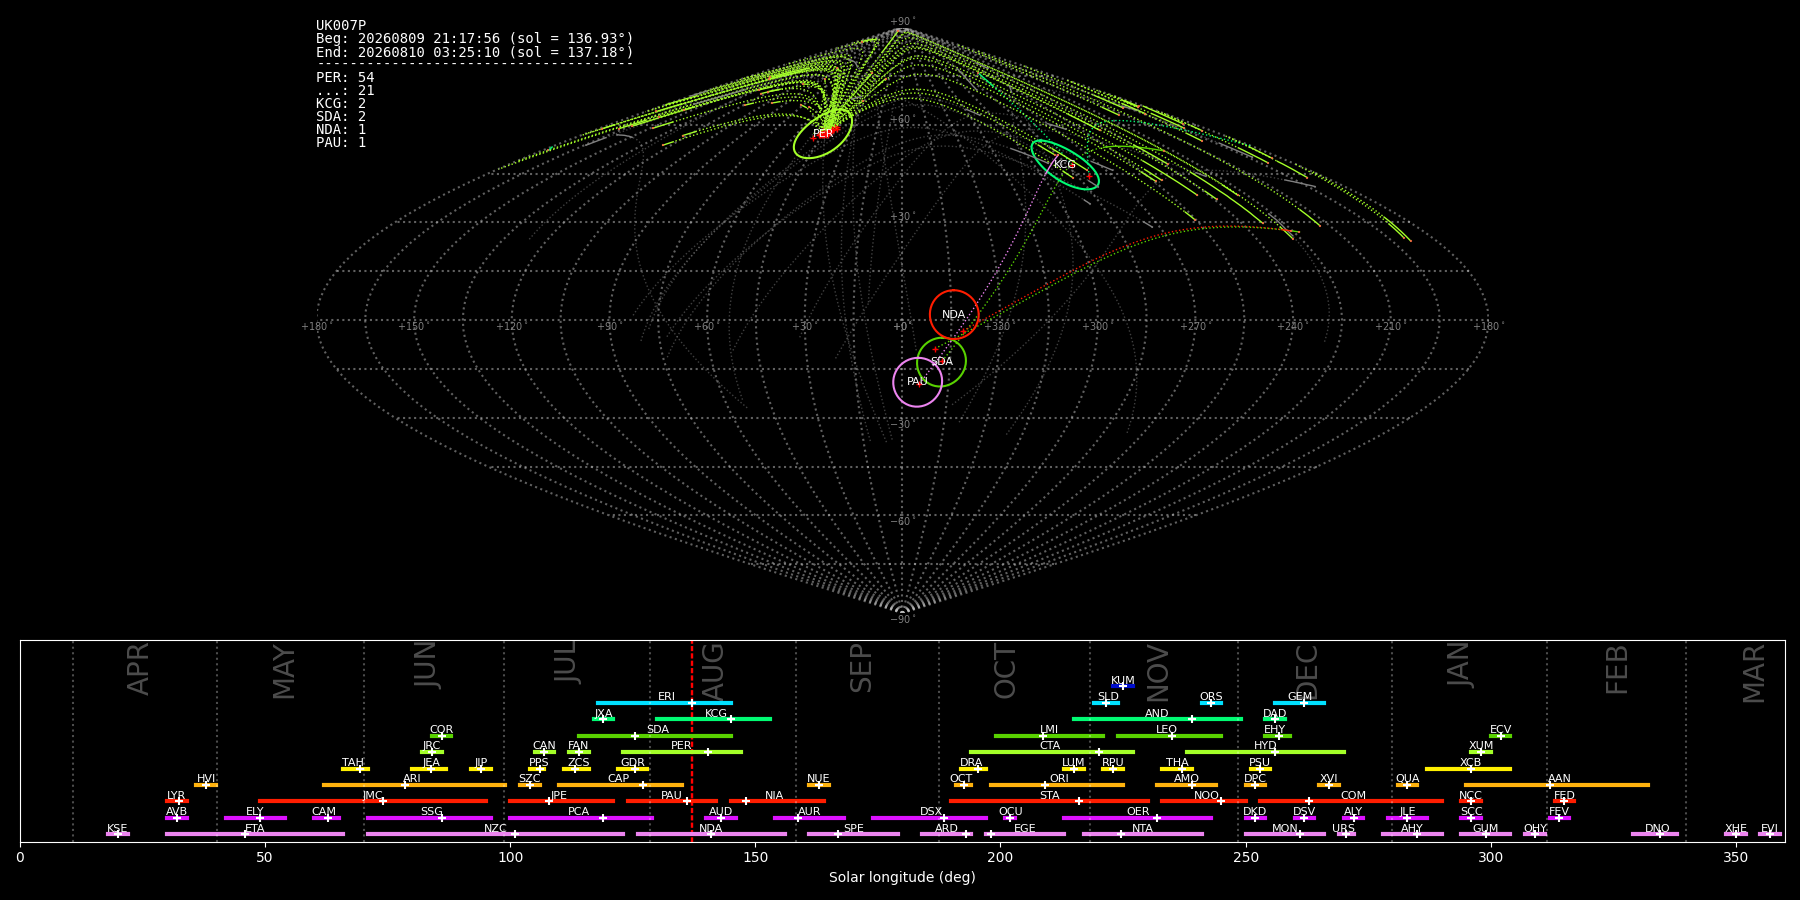Click the ERI cyan timeline bar

[x=664, y=703]
